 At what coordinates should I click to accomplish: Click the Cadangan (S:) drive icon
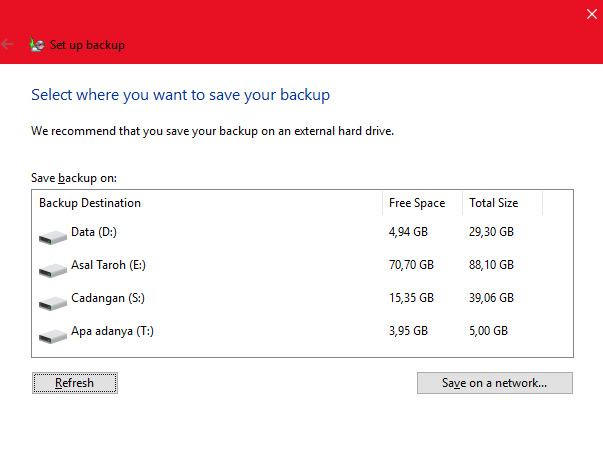(x=53, y=303)
